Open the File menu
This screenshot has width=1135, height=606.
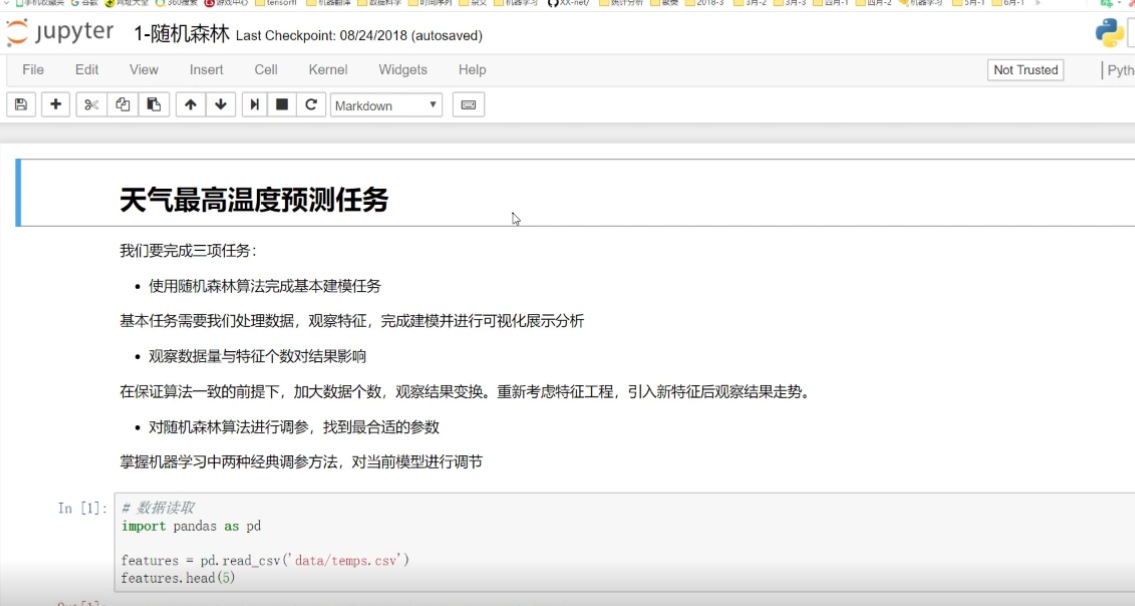pos(33,70)
